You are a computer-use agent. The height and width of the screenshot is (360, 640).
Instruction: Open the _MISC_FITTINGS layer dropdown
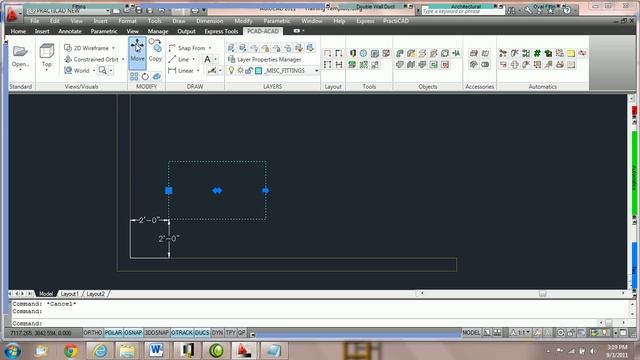(x=316, y=71)
